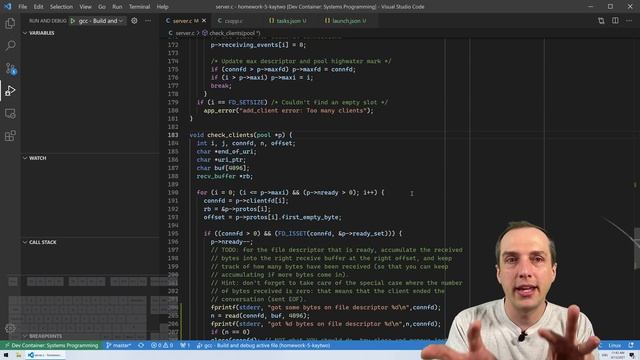This screenshot has width=640, height=360.
Task: Open Extensions view in activity bar
Action: 10,136
